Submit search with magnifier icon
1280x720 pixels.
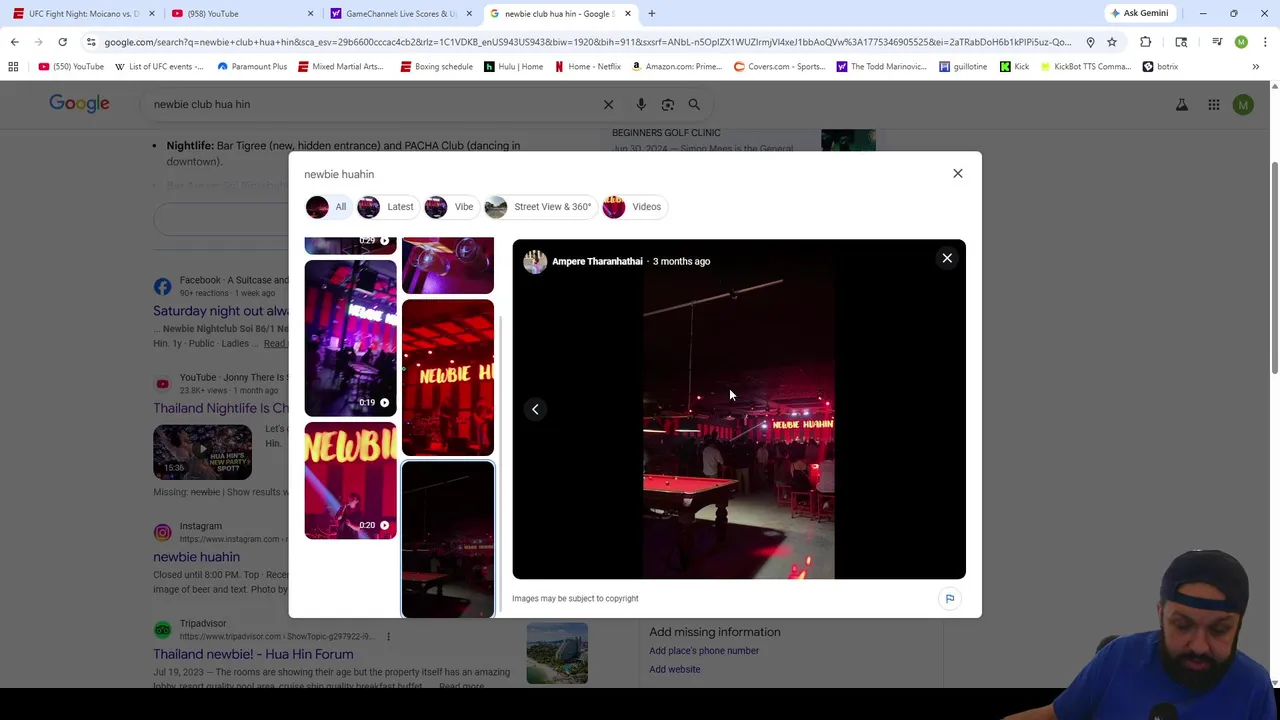[694, 104]
